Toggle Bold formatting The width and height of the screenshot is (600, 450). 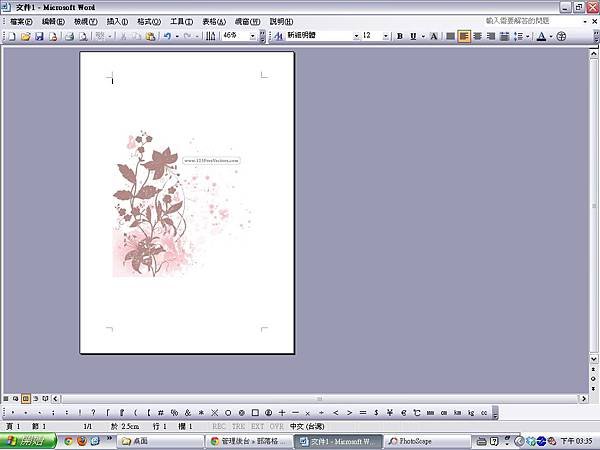399,36
